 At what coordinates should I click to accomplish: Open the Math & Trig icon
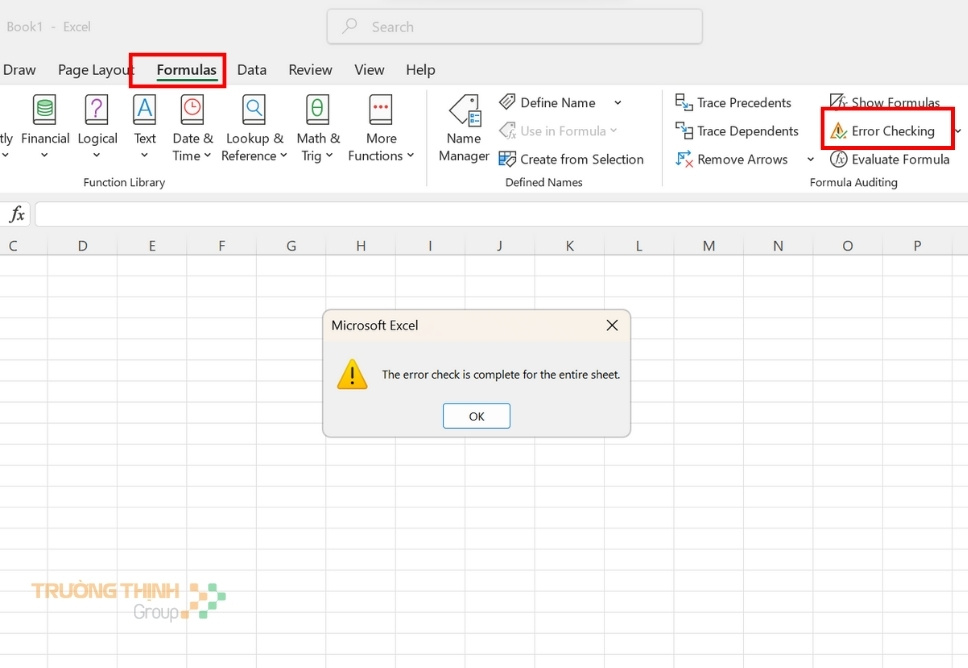318,110
